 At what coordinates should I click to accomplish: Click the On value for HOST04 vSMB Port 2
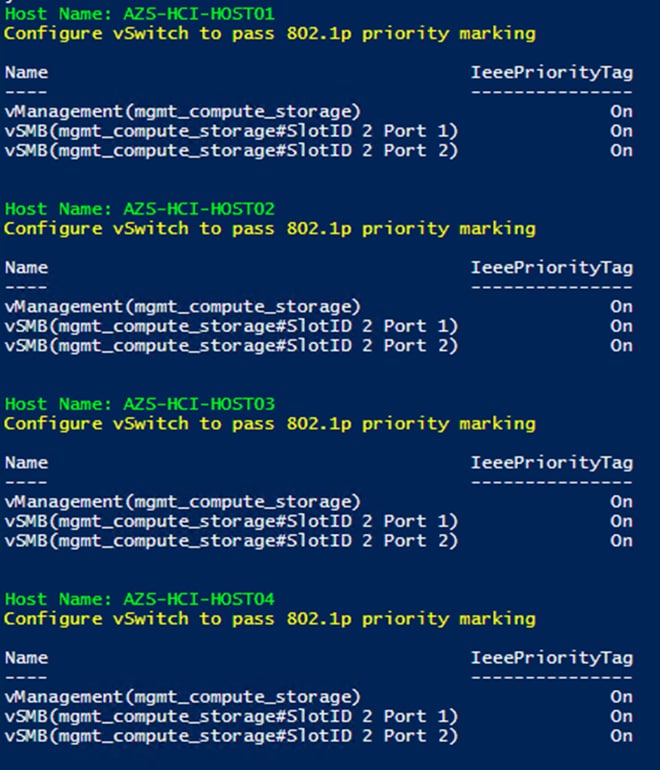(621, 736)
